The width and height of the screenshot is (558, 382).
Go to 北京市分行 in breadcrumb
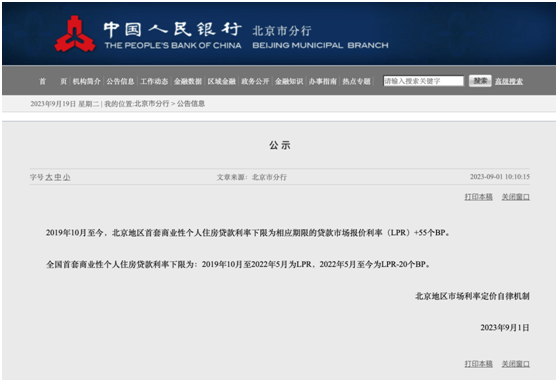(x=152, y=104)
